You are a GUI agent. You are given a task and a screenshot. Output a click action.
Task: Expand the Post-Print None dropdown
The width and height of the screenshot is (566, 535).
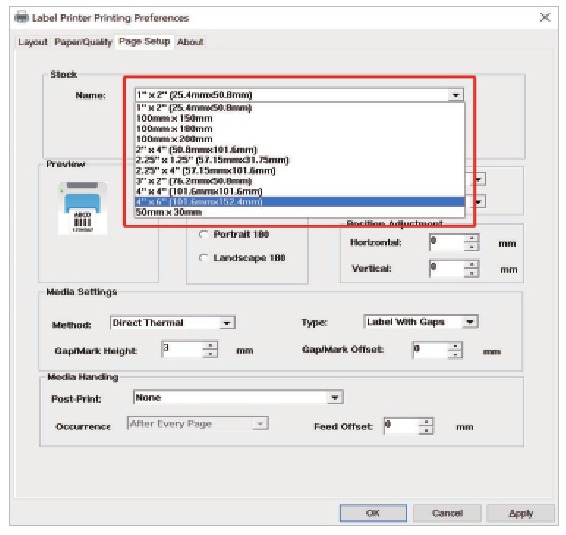click(x=335, y=397)
